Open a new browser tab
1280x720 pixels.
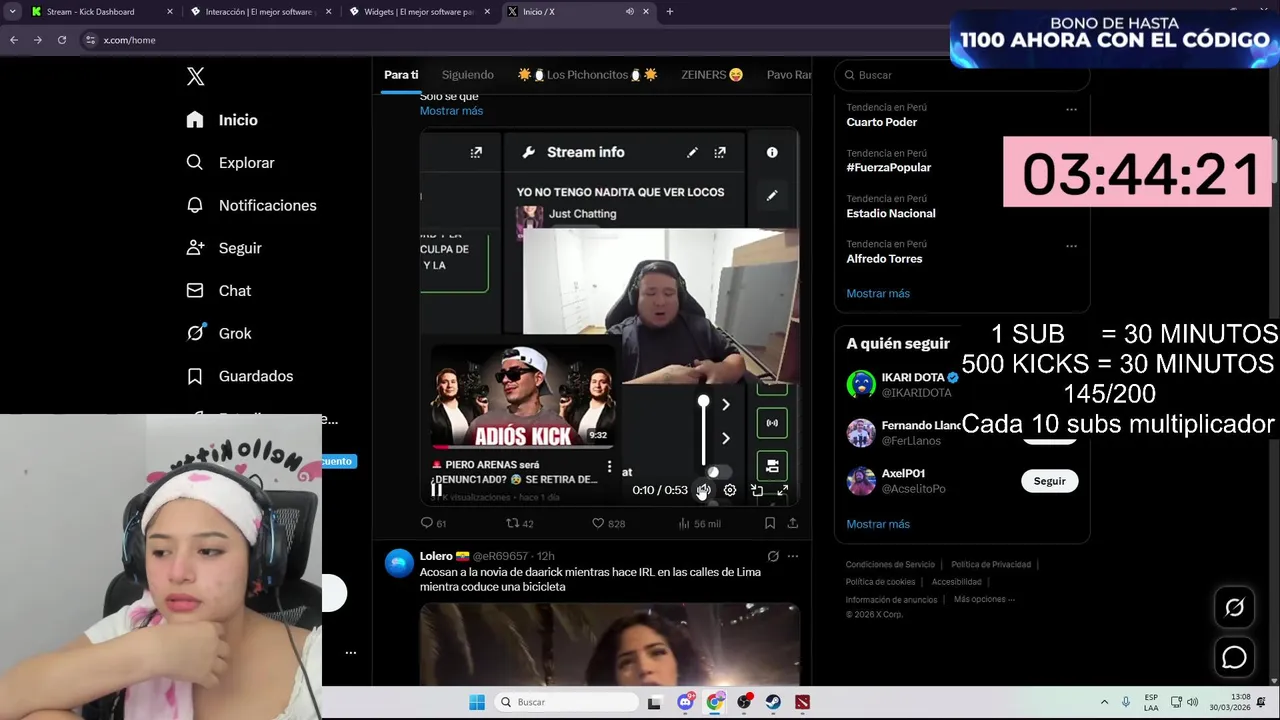coord(669,12)
